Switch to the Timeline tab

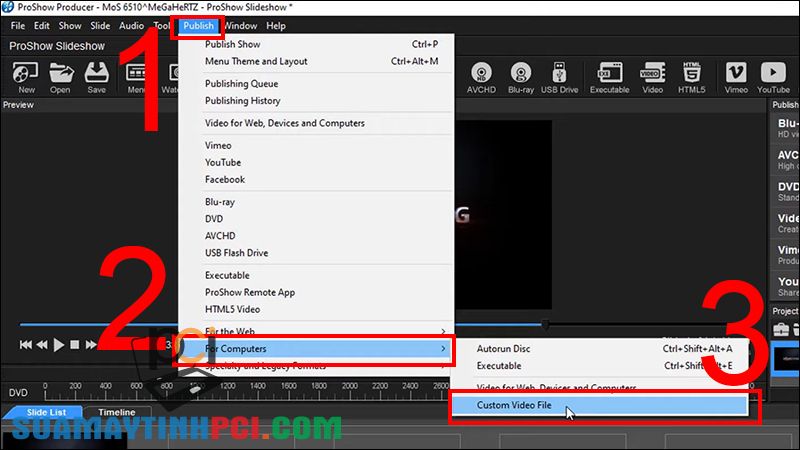click(117, 412)
